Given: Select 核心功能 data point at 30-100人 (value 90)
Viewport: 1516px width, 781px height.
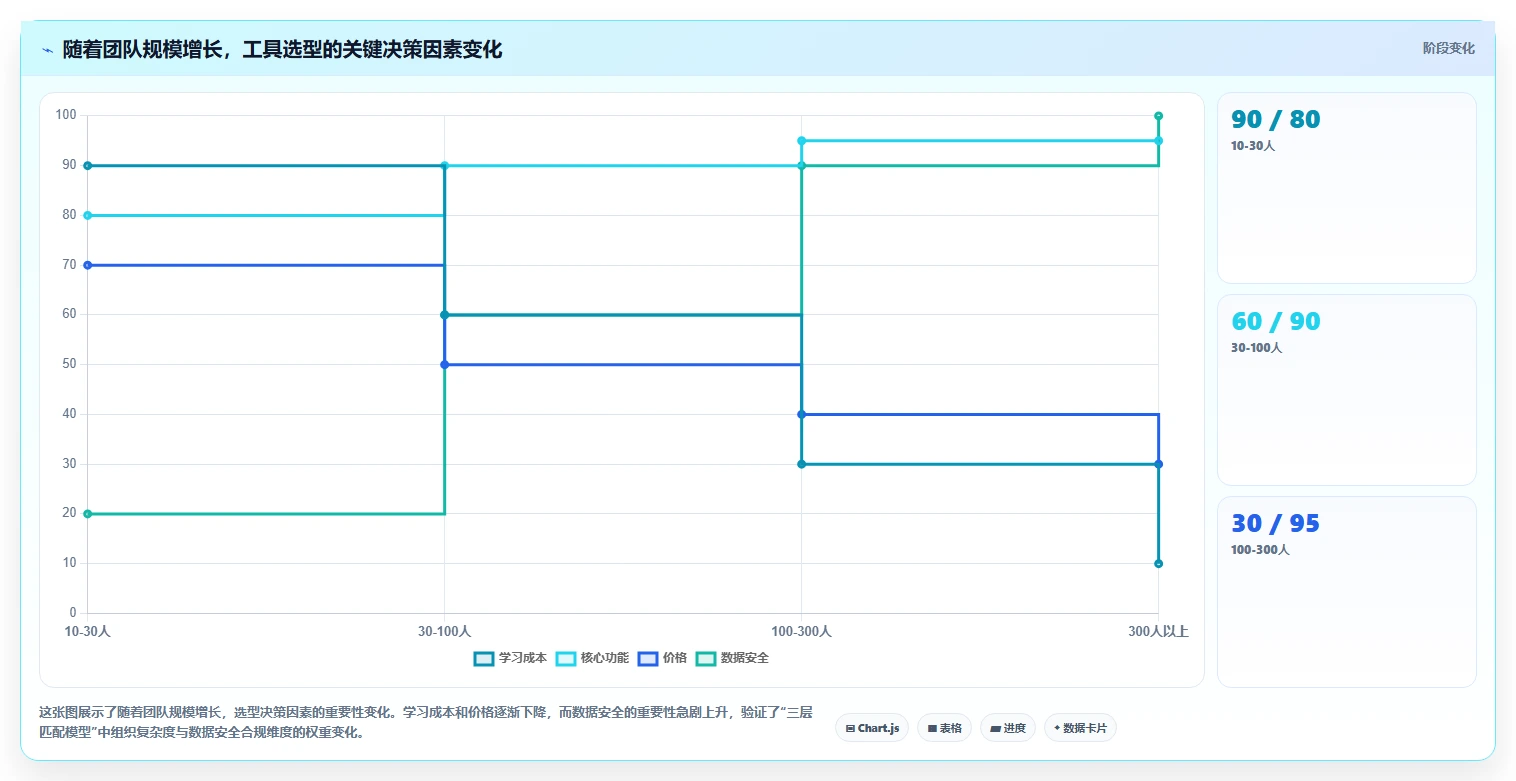Looking at the screenshot, I should tap(445, 166).
